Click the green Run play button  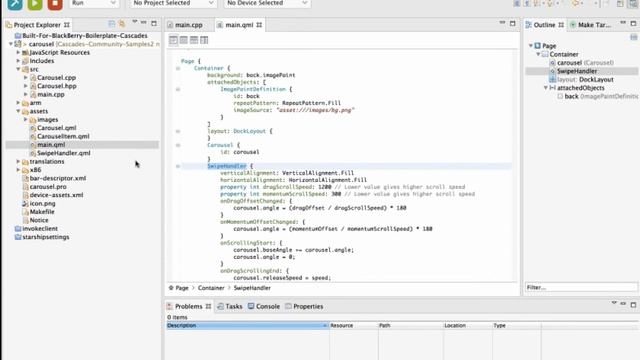35,4
